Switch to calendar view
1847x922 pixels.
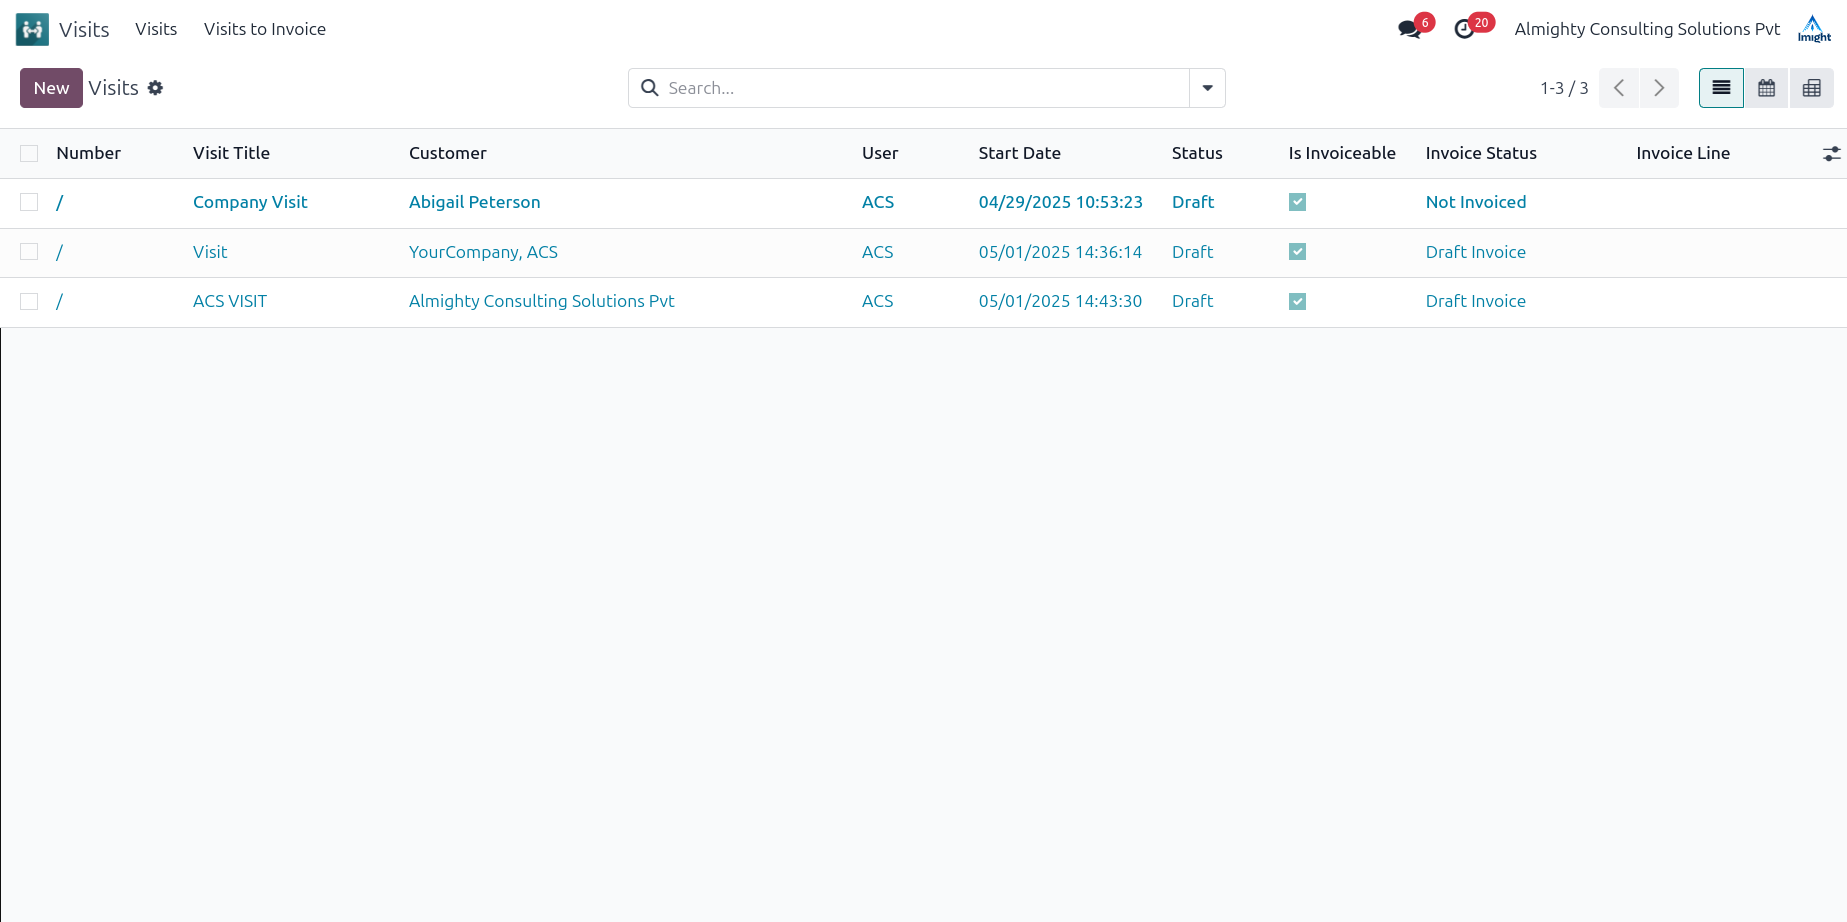[x=1766, y=88]
